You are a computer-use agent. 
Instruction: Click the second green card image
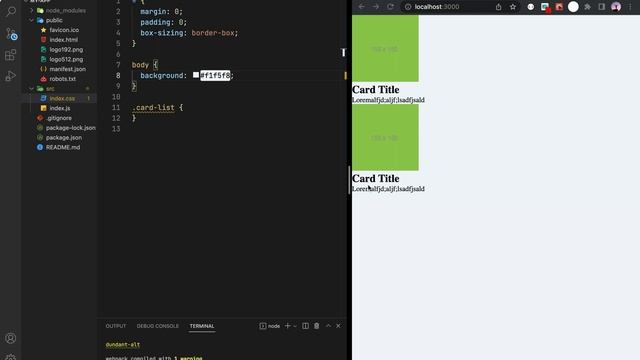click(385, 138)
